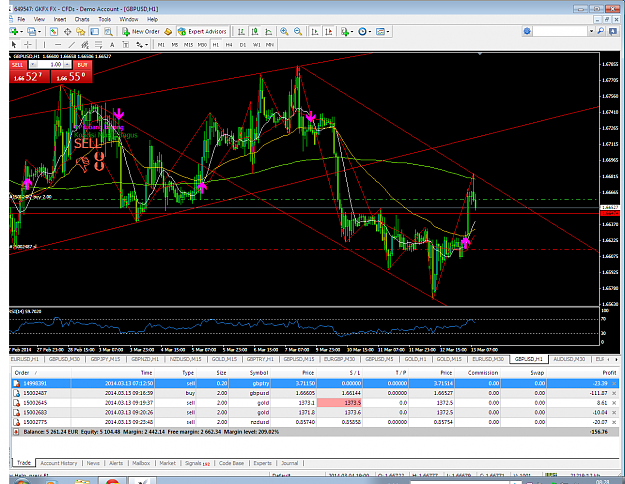The height and width of the screenshot is (484, 625).
Task: Select the Text Label tool
Action: pos(126,45)
